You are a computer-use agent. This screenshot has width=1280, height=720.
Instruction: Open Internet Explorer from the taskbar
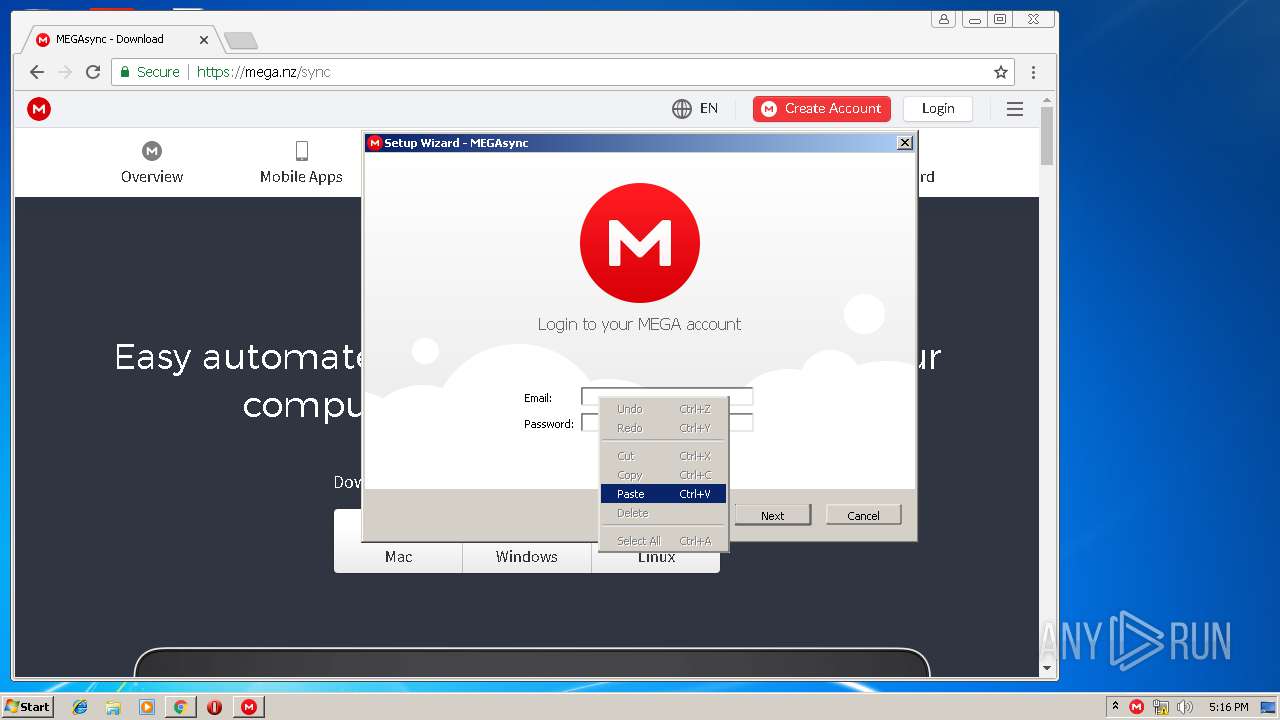pos(80,707)
